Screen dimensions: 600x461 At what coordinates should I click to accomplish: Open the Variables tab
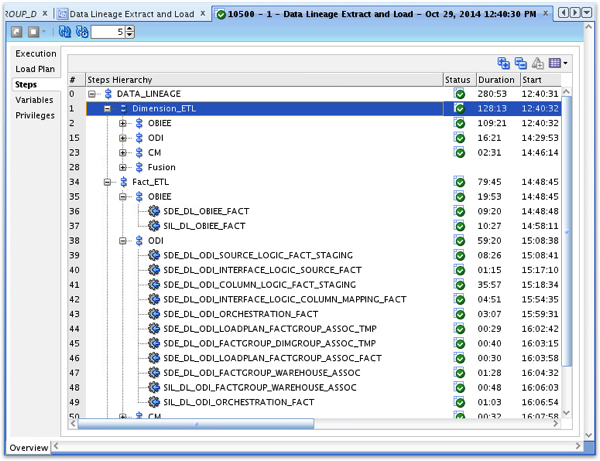click(34, 100)
